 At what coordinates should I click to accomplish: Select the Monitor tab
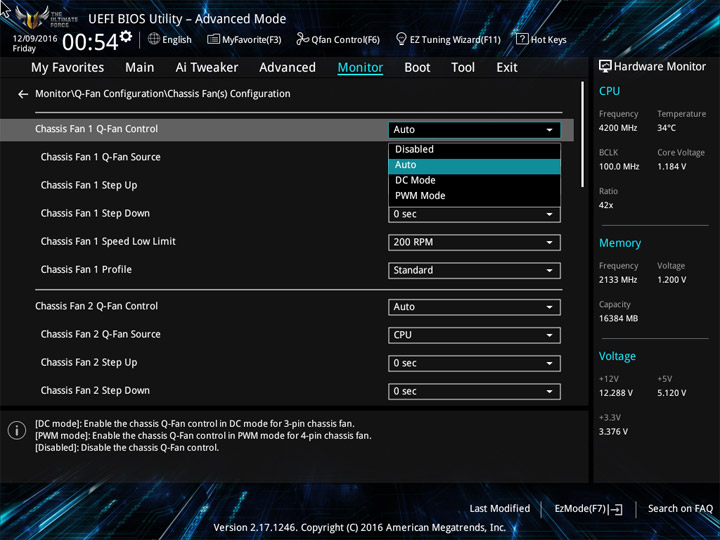[x=360, y=68]
